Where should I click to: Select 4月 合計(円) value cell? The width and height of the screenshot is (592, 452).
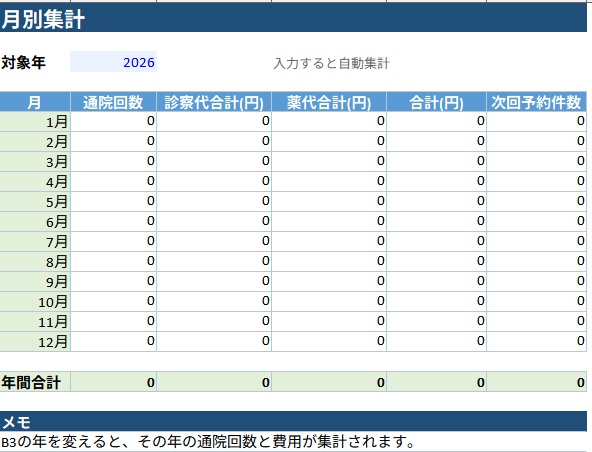pos(436,182)
